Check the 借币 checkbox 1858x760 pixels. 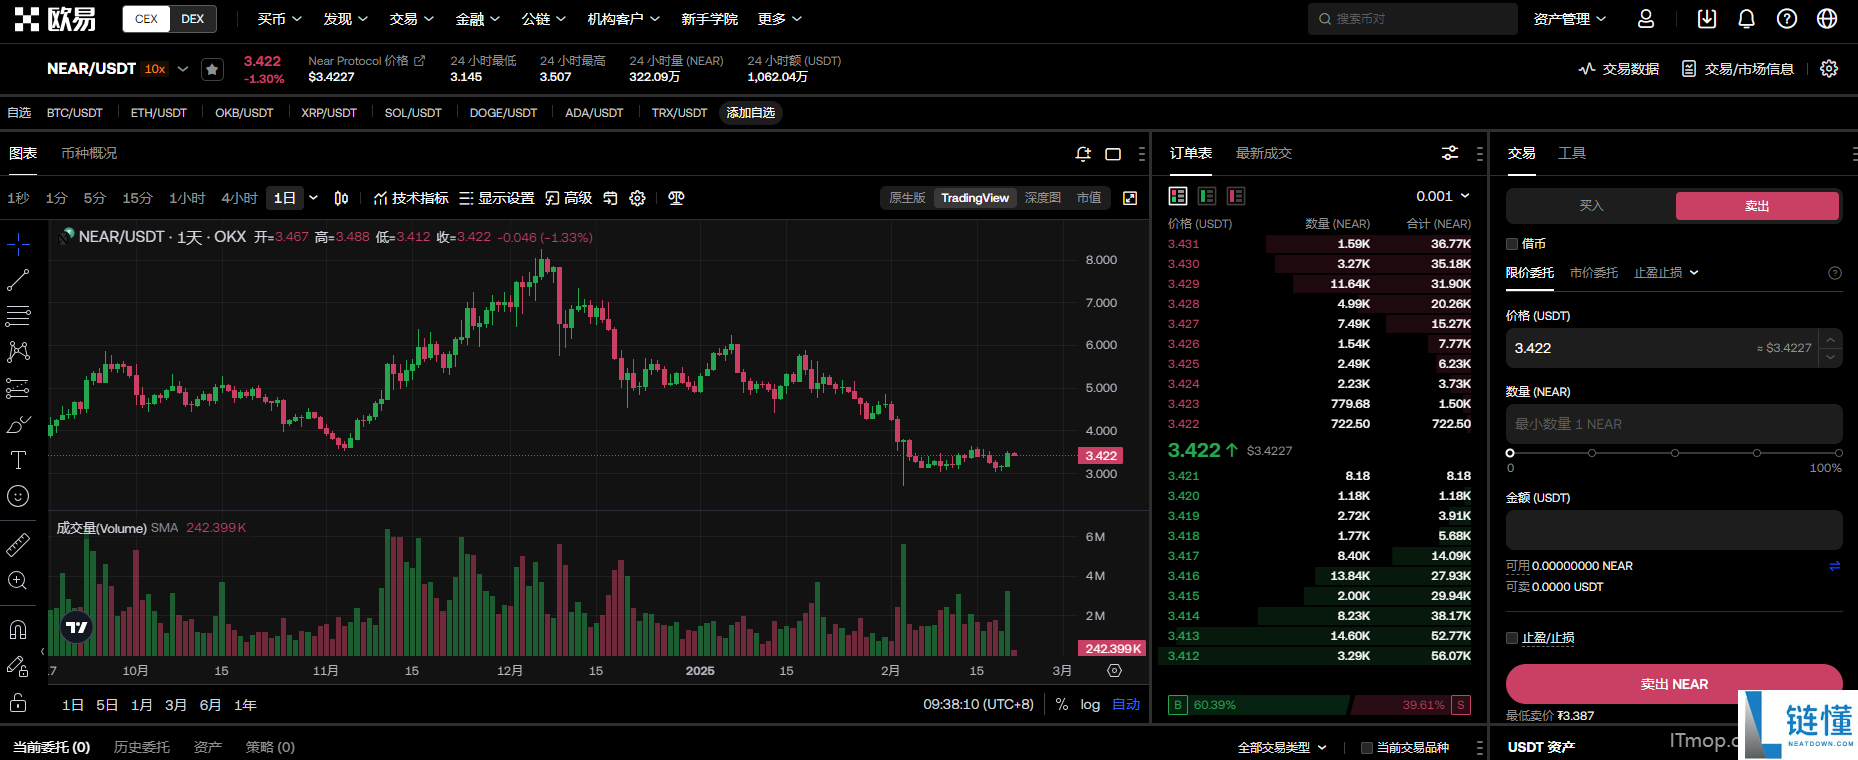click(x=1512, y=244)
